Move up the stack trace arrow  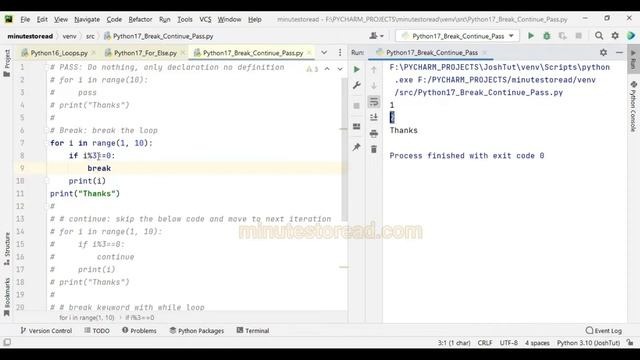(373, 70)
